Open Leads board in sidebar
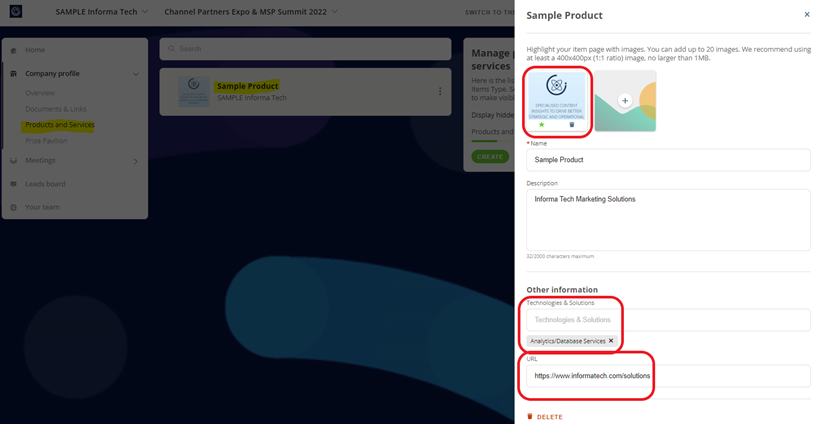This screenshot has width=813, height=424. click(x=45, y=184)
